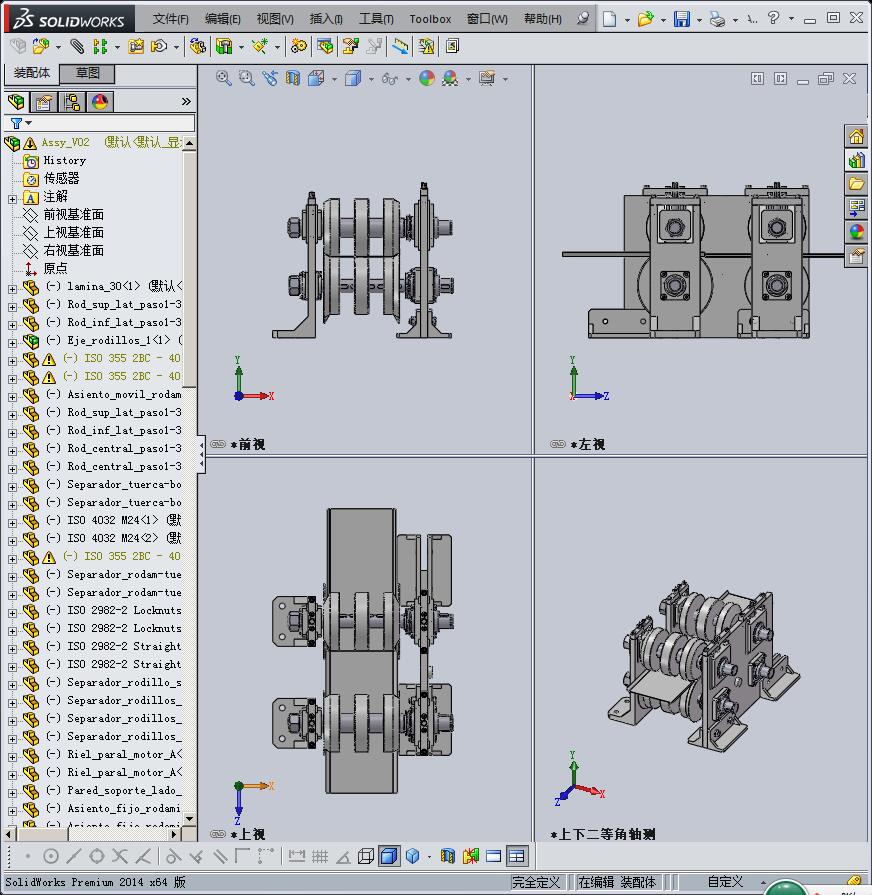Toggle the four-view viewport layout button
This screenshot has height=895, width=872.
[516, 856]
